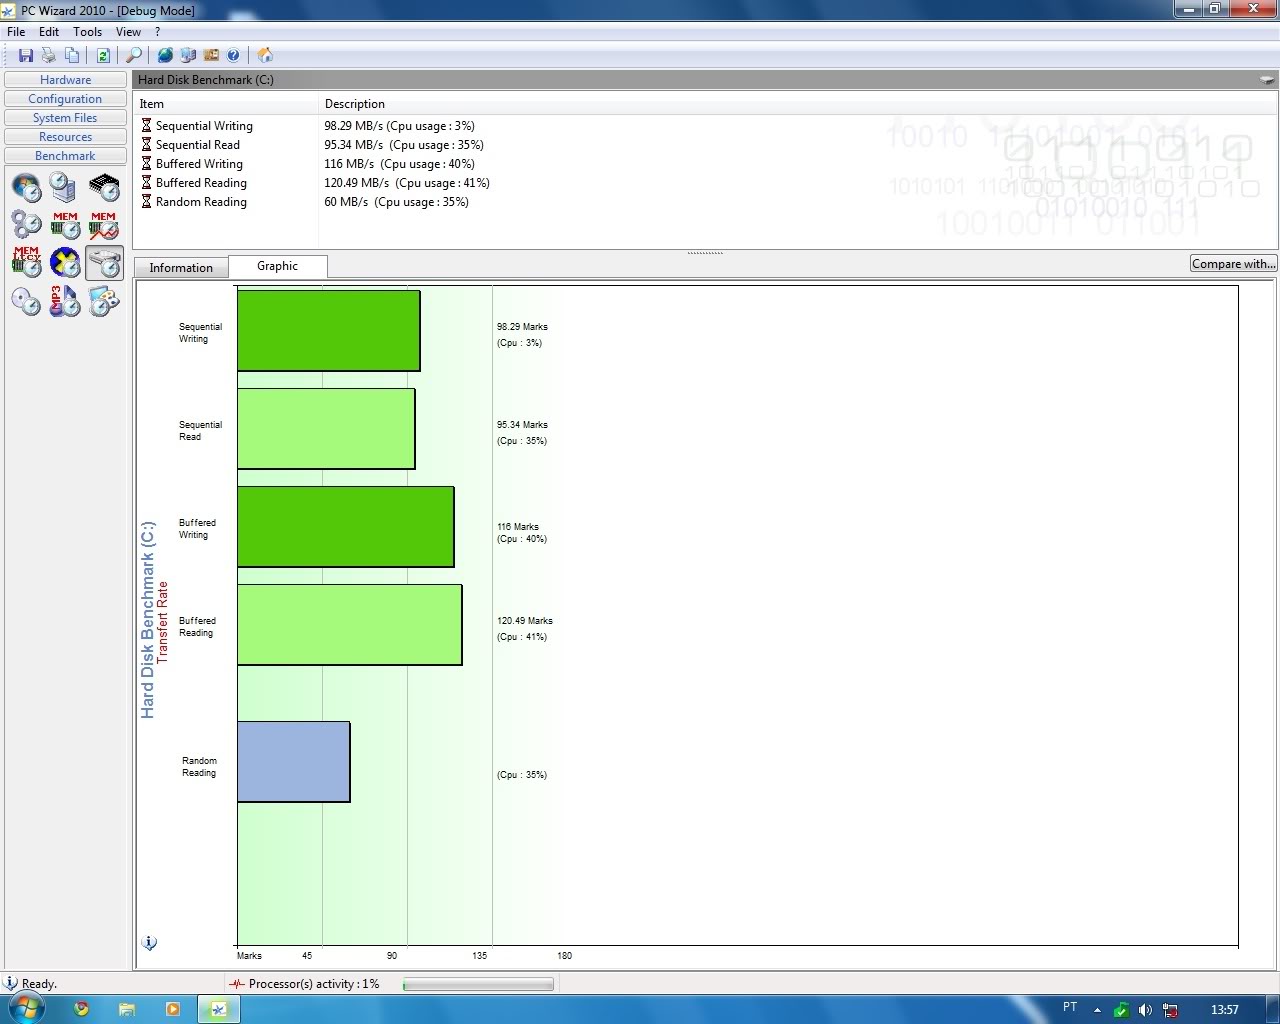
Task: Open the computer tower benchmark icon
Action: pyautogui.click(x=64, y=186)
